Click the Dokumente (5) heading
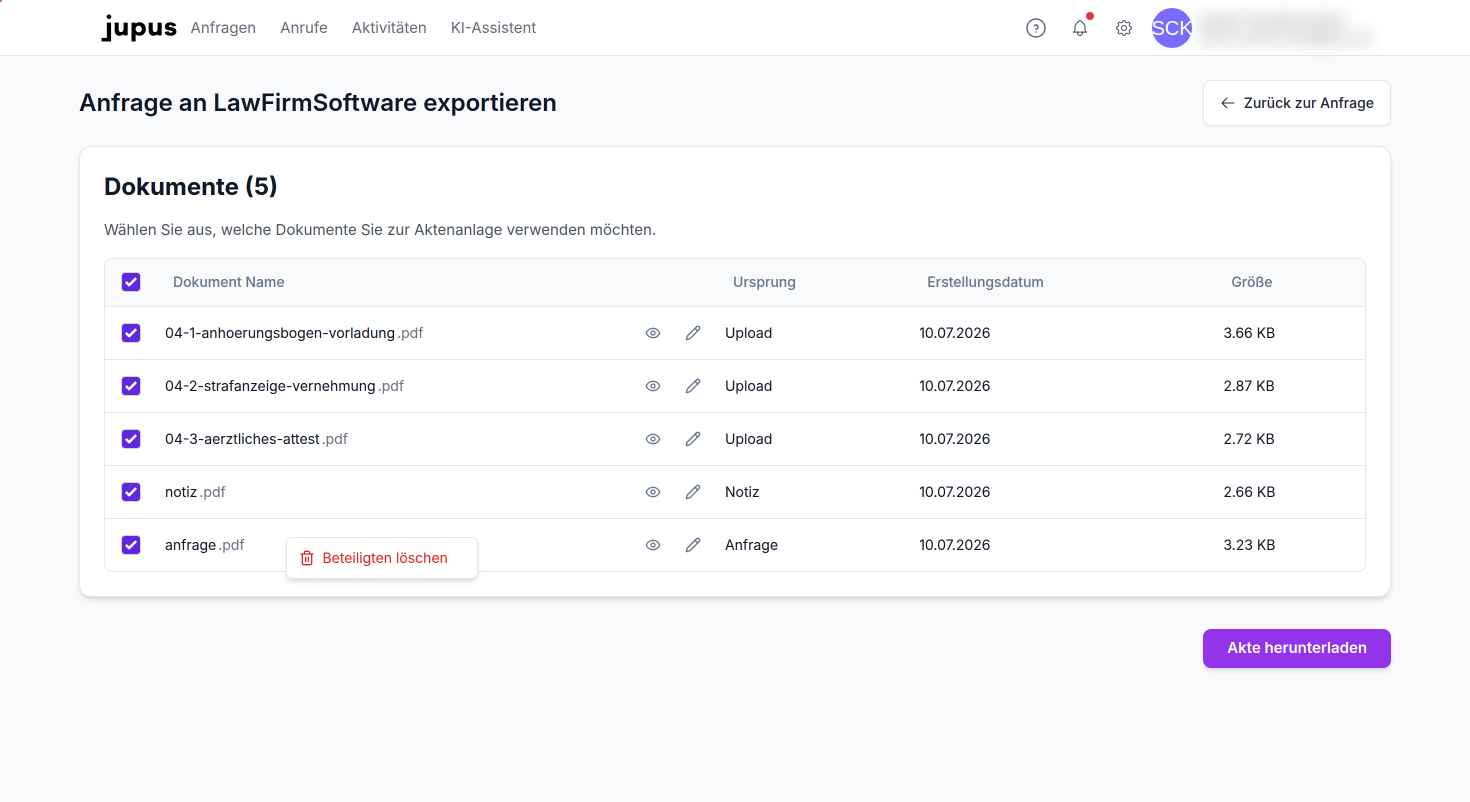The height and width of the screenshot is (802, 1470). coord(191,186)
